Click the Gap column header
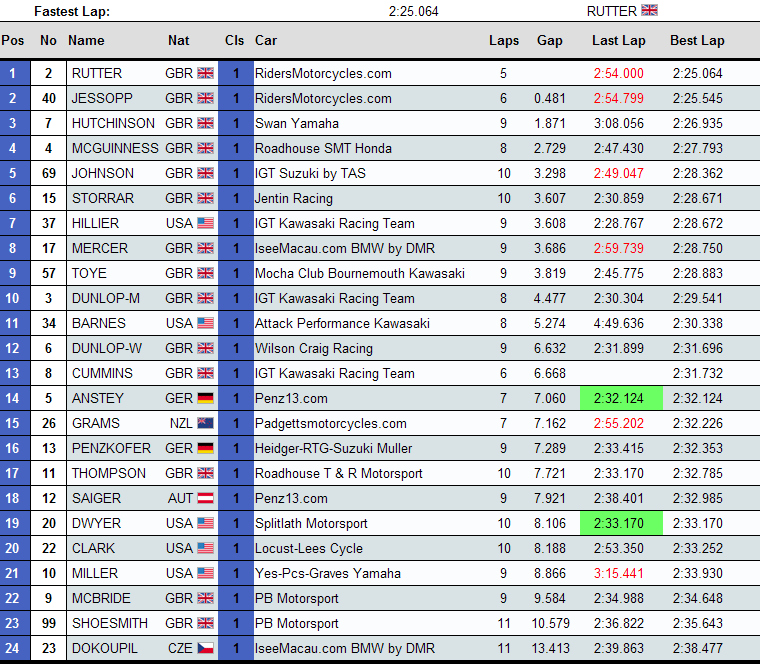This screenshot has width=760, height=664. point(550,40)
